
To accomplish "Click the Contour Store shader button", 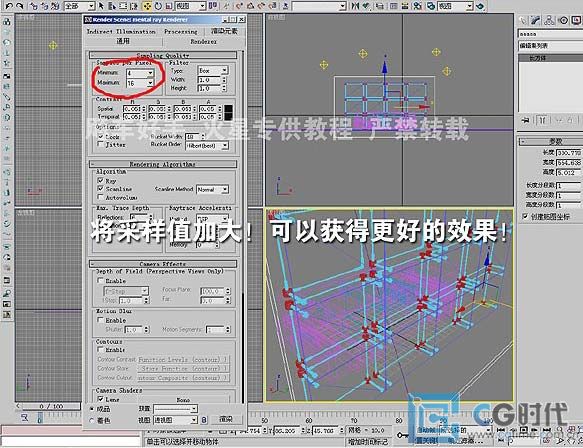I will (x=183, y=368).
